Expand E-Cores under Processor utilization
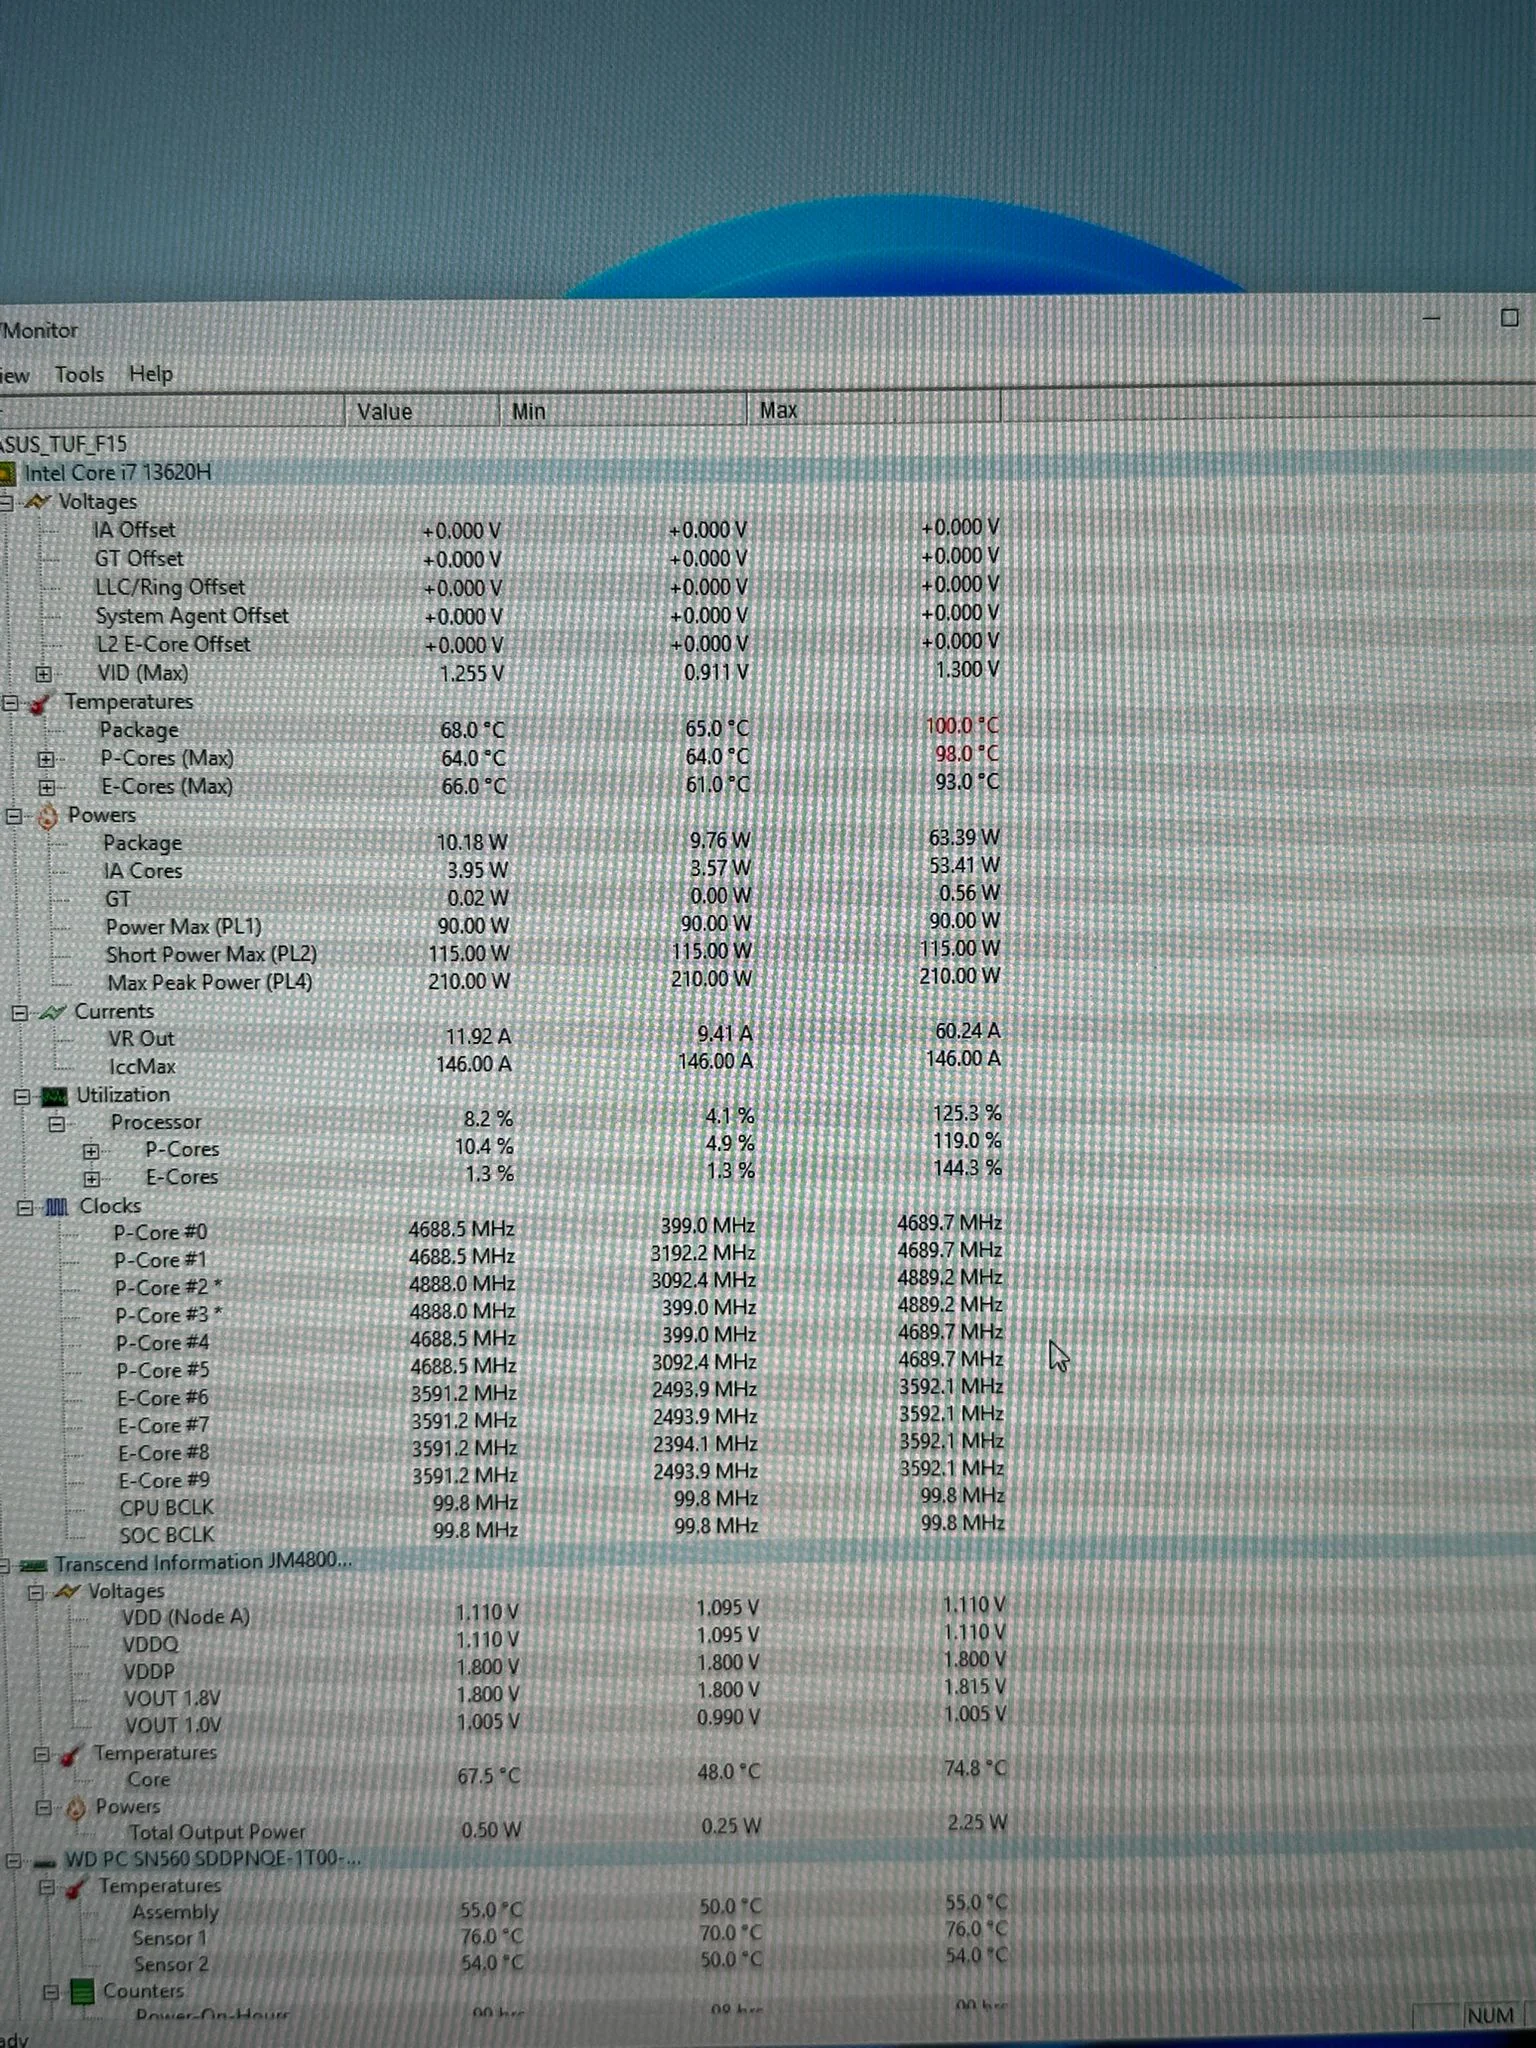 point(92,1179)
